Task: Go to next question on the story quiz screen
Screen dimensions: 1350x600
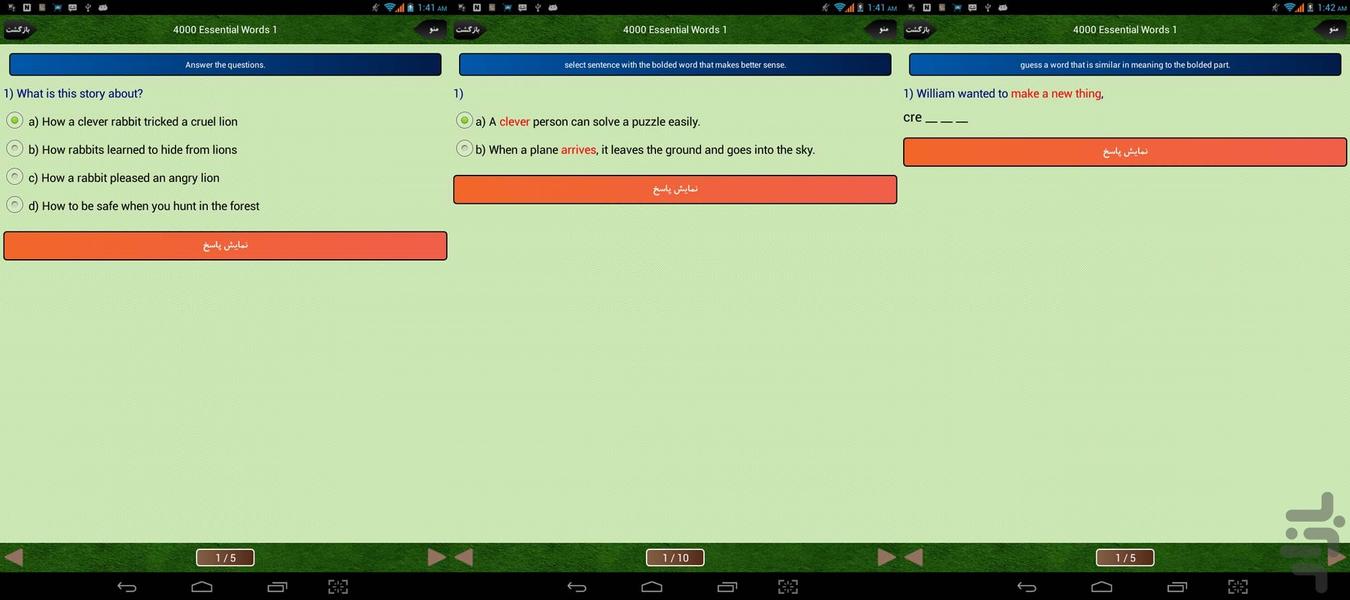Action: (436, 557)
